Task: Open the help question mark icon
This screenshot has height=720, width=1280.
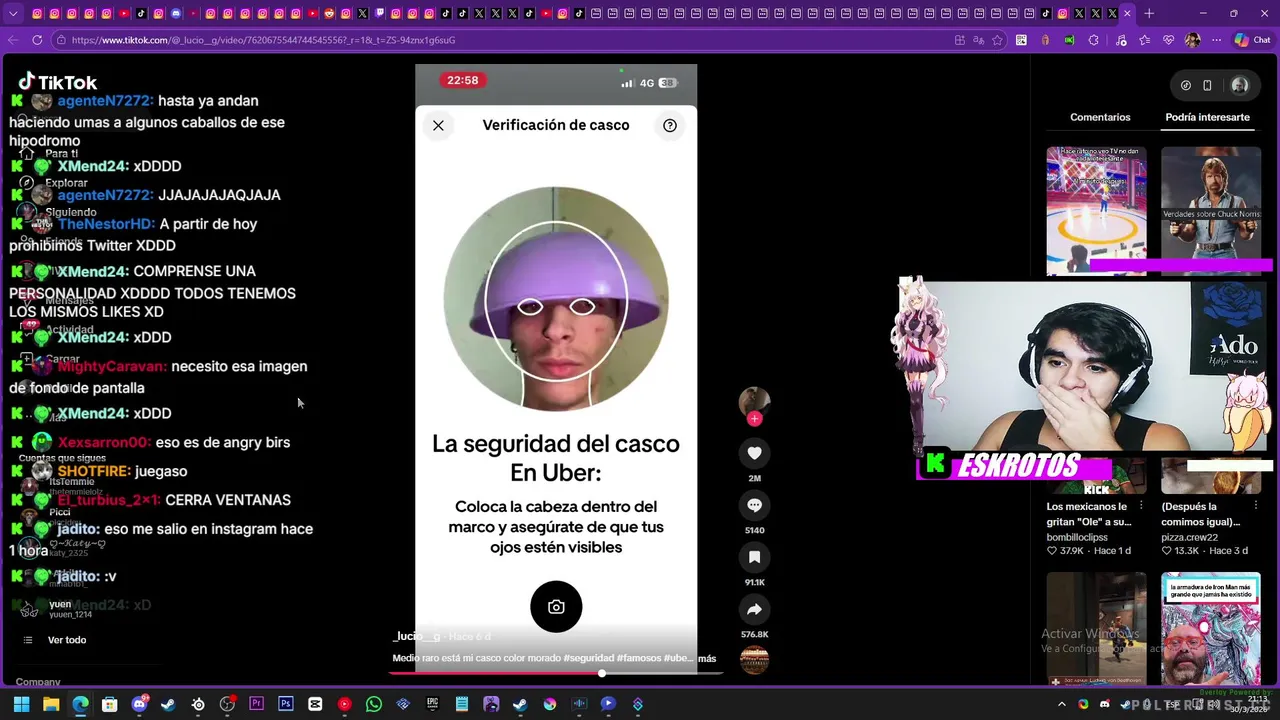Action: [x=670, y=125]
